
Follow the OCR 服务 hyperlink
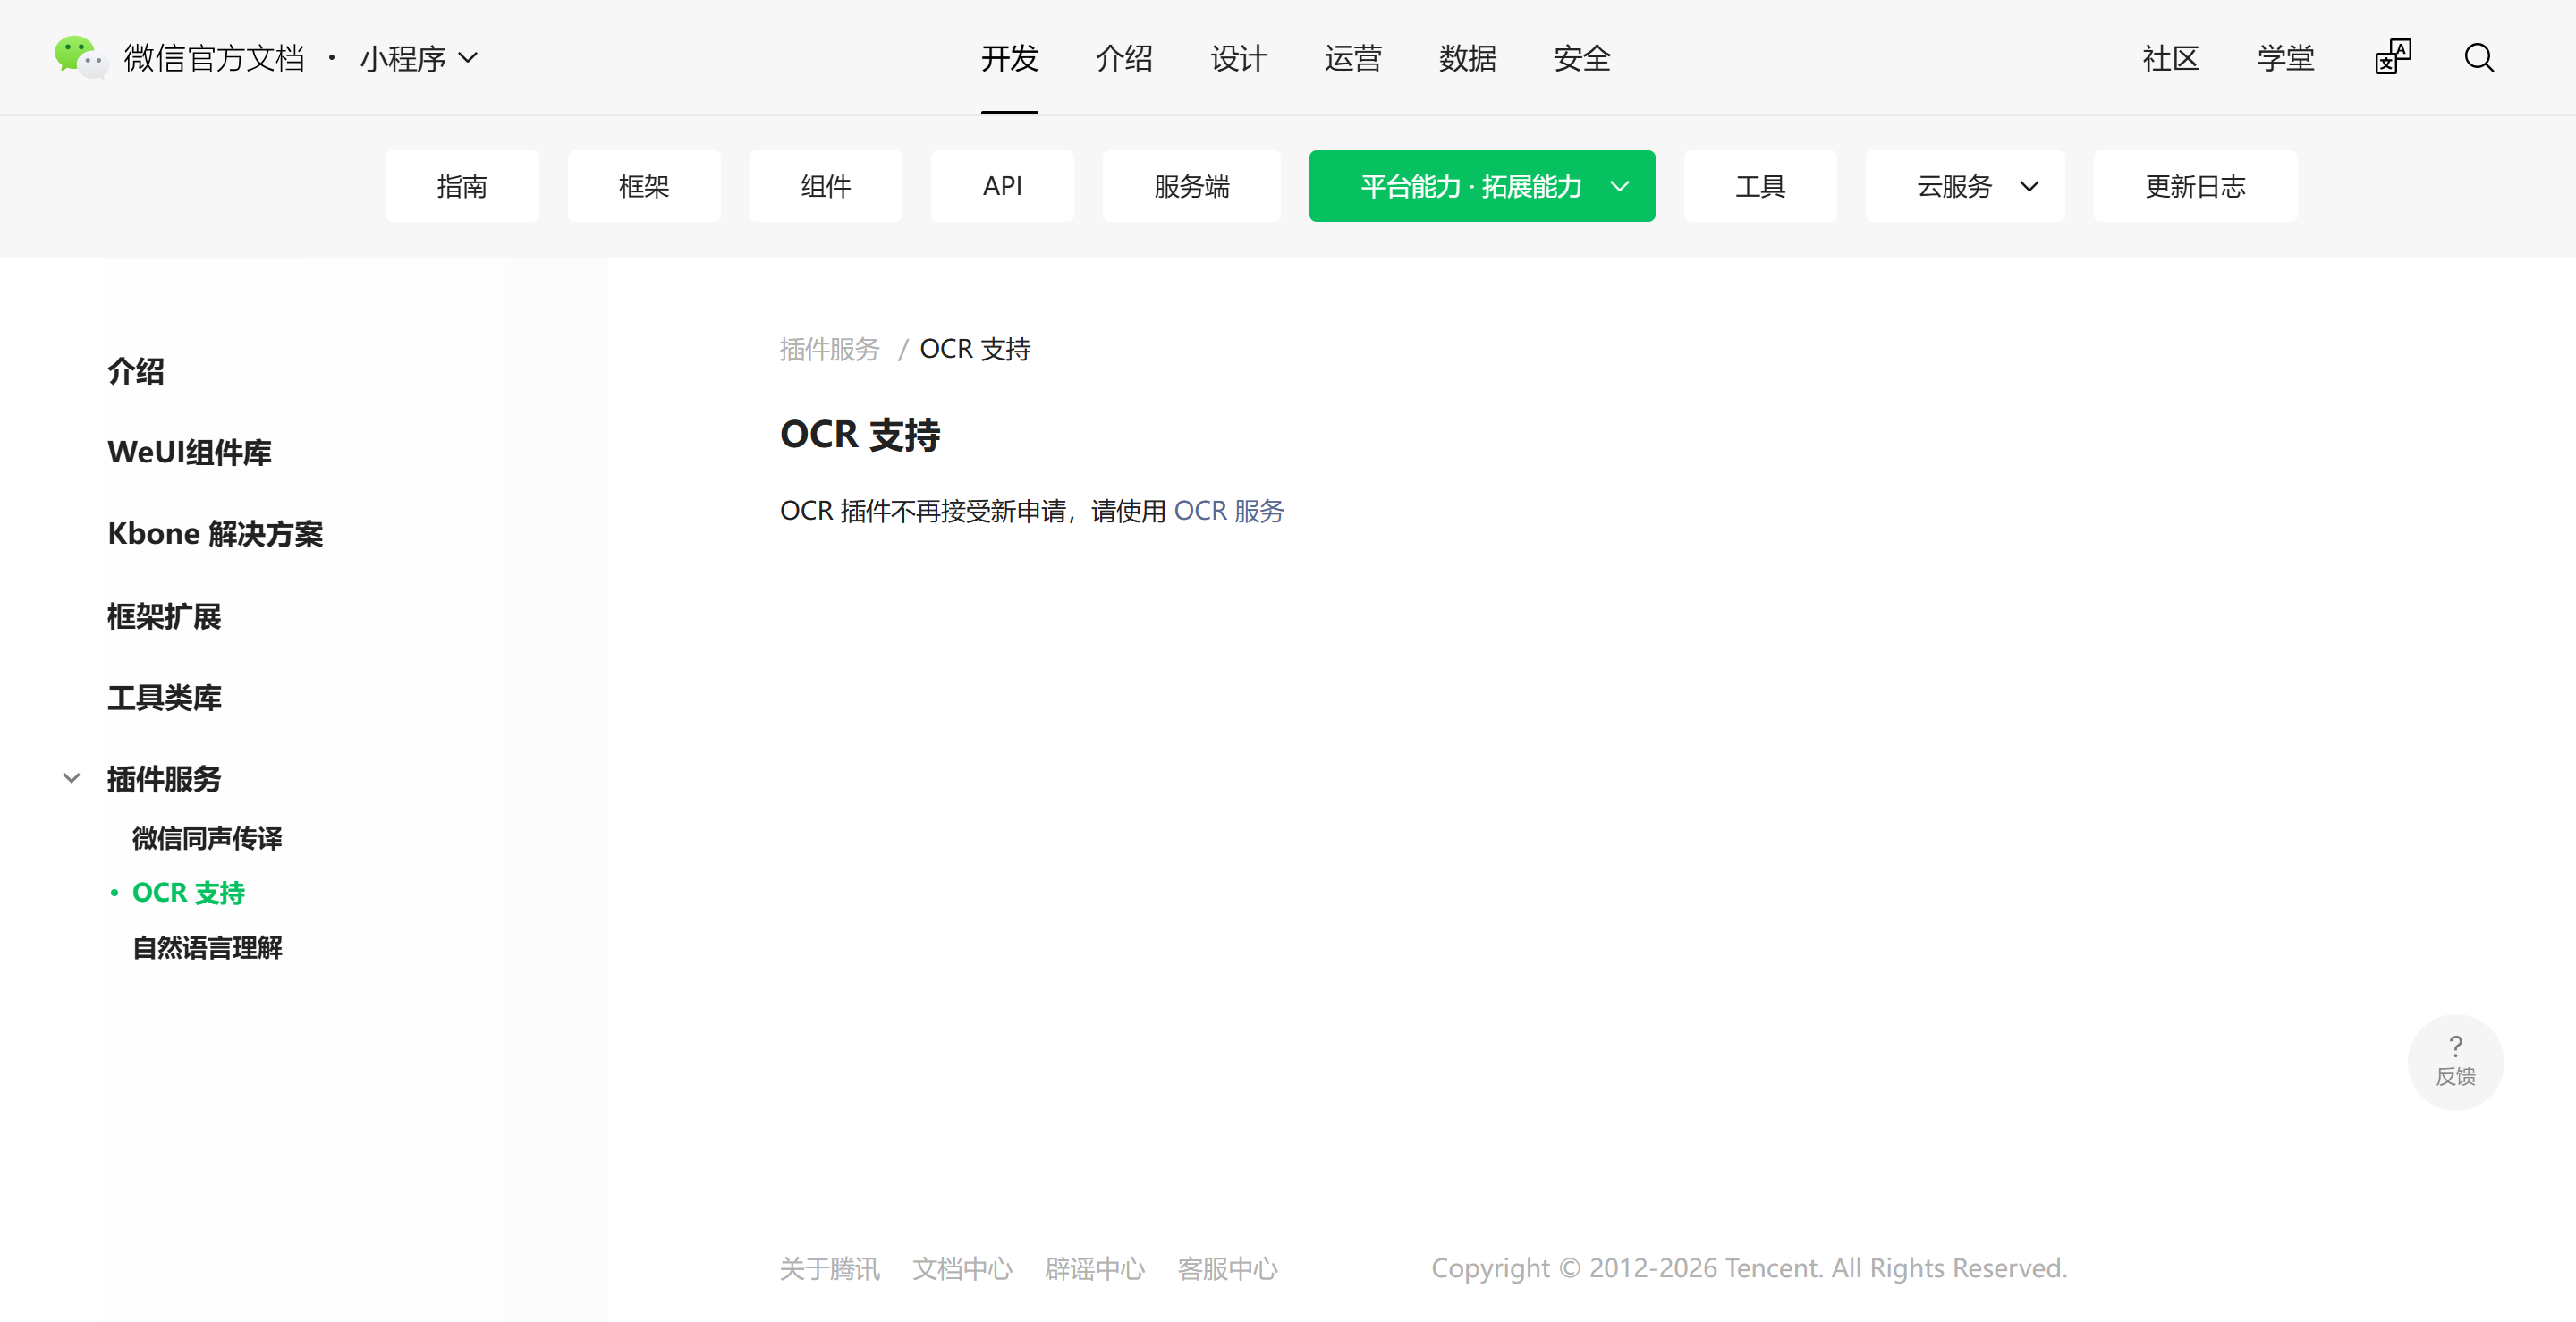pos(1228,511)
